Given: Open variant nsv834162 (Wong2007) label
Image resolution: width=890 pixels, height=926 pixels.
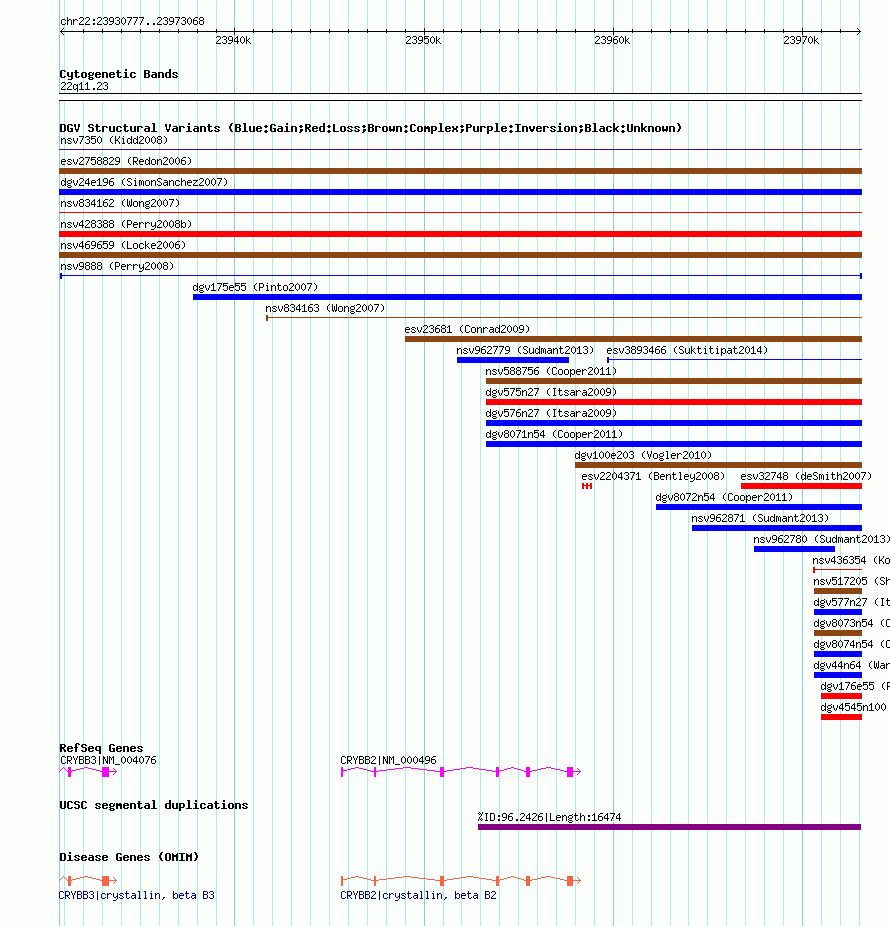Looking at the screenshot, I should pyautogui.click(x=120, y=203).
